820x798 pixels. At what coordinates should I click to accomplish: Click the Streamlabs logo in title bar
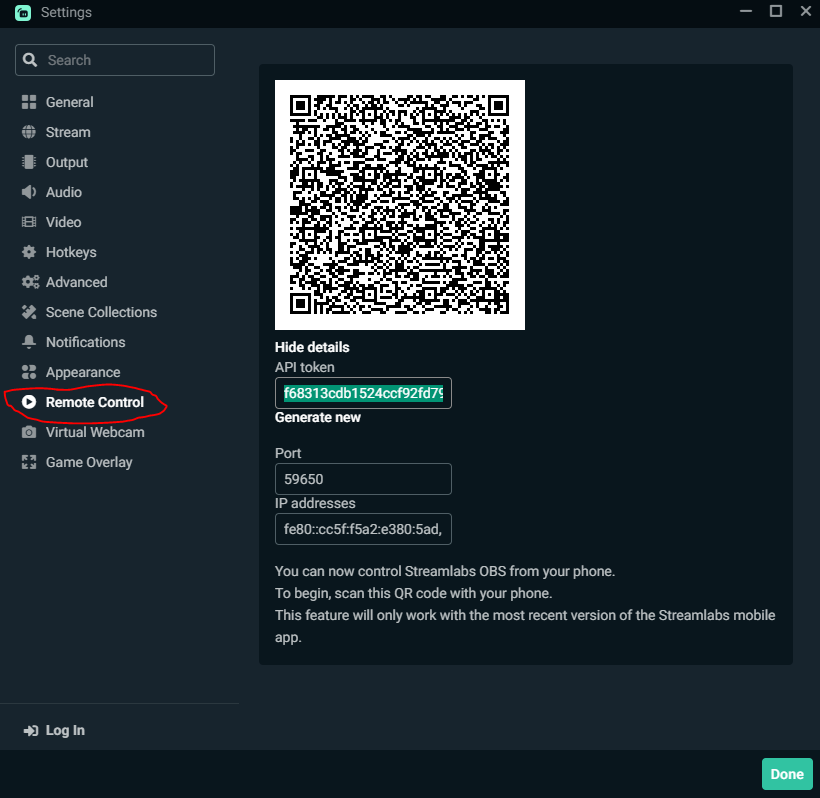pyautogui.click(x=23, y=13)
